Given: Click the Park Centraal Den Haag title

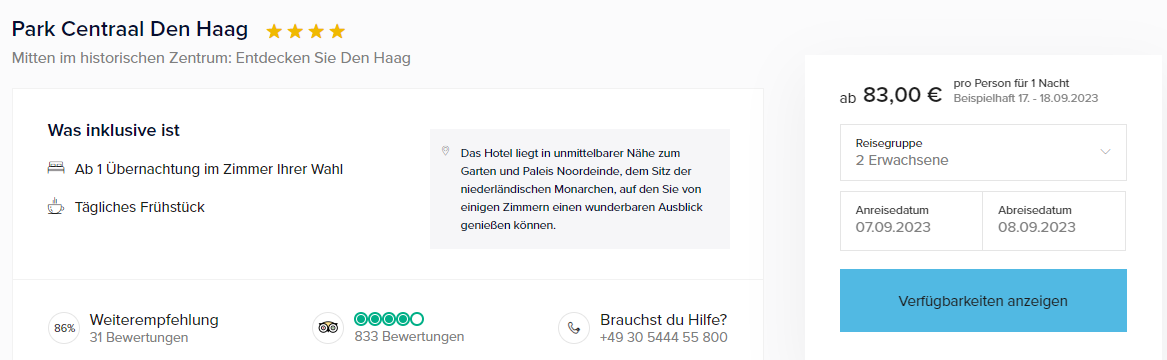Looking at the screenshot, I should point(130,30).
